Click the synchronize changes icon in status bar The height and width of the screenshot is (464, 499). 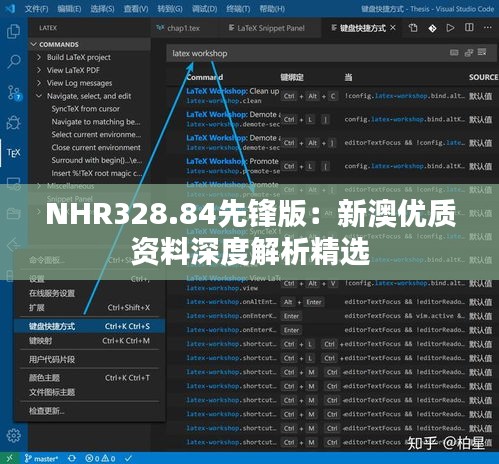[72, 459]
